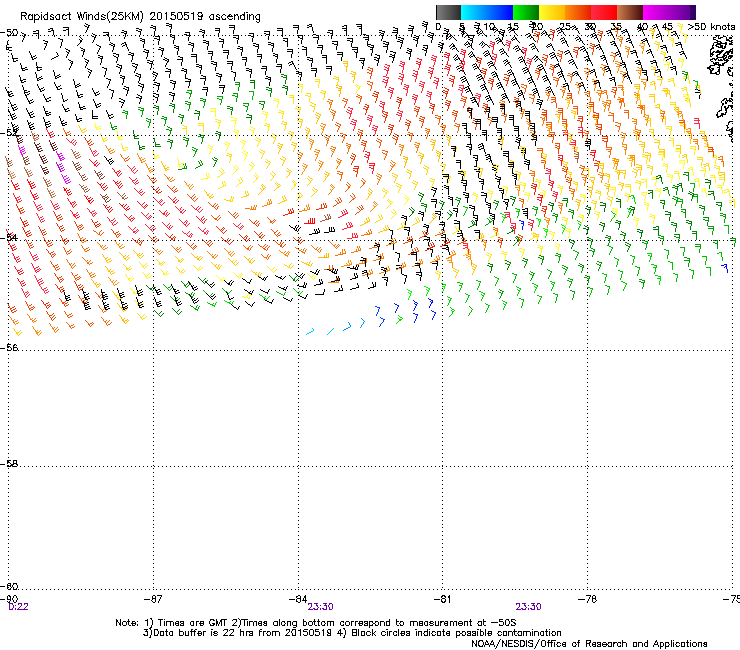Click the '-81' longitude label
This screenshot has height=650, width=740.
(x=442, y=599)
